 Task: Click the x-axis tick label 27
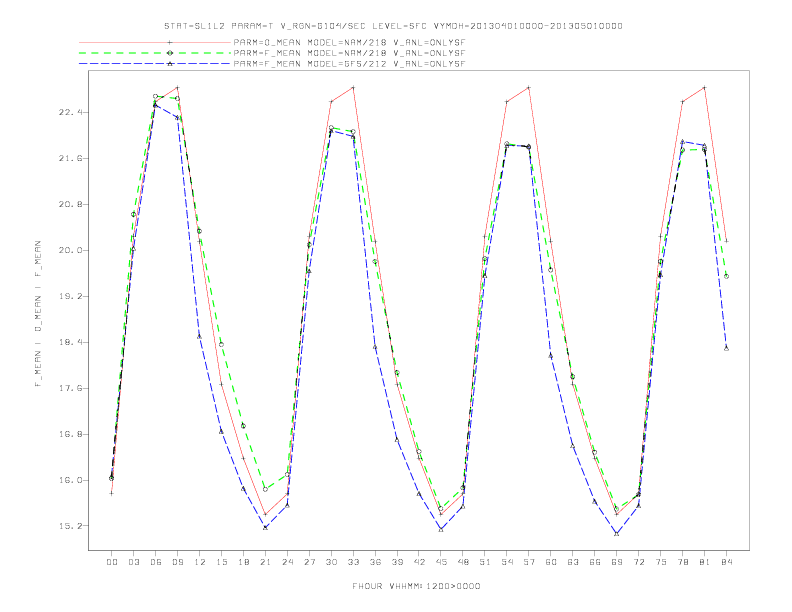[x=309, y=562]
